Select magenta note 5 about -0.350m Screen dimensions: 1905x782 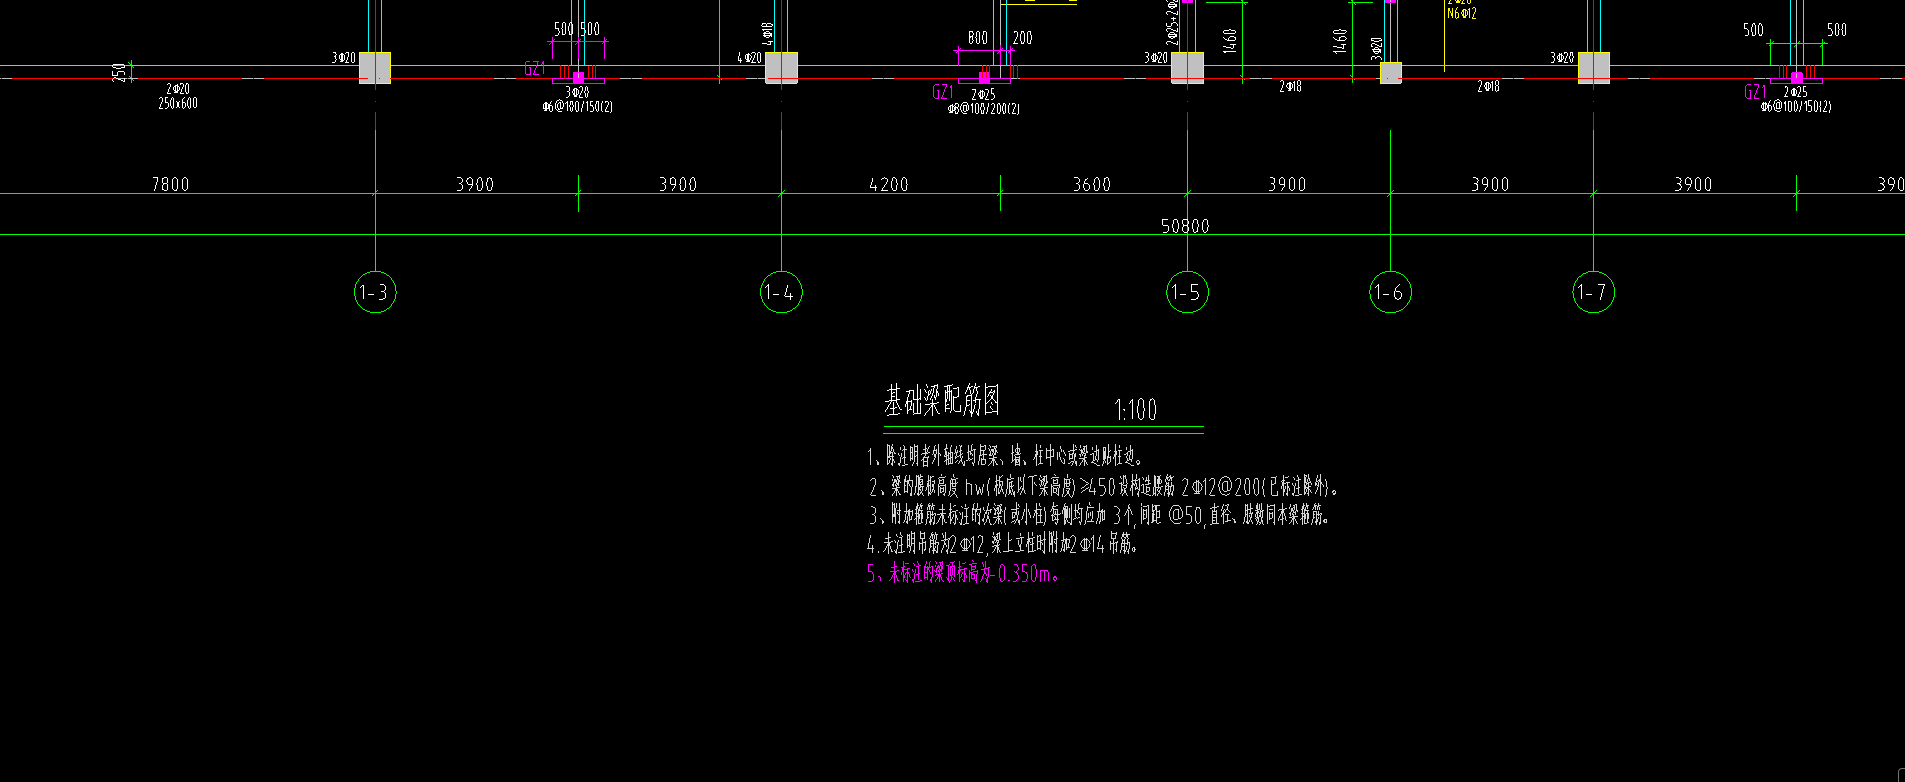963,574
